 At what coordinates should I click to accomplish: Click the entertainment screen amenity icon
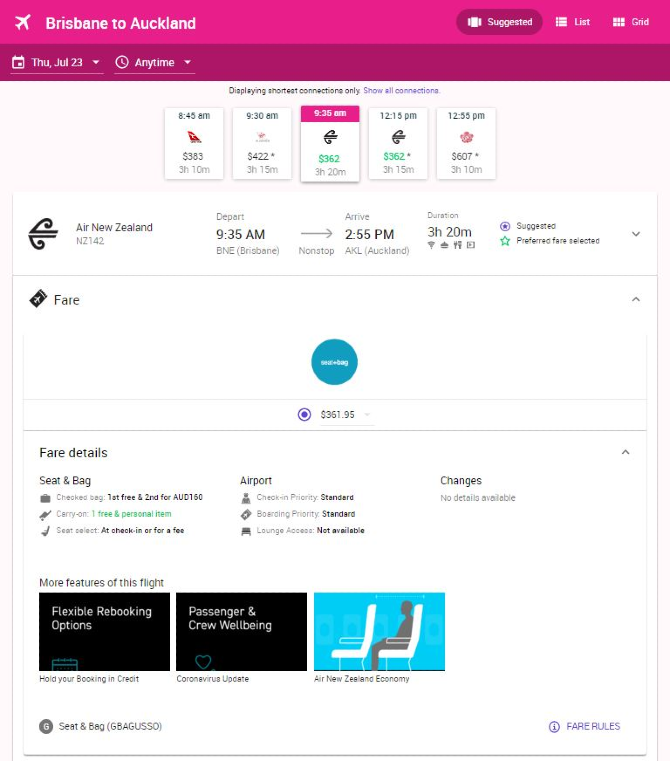[470, 245]
